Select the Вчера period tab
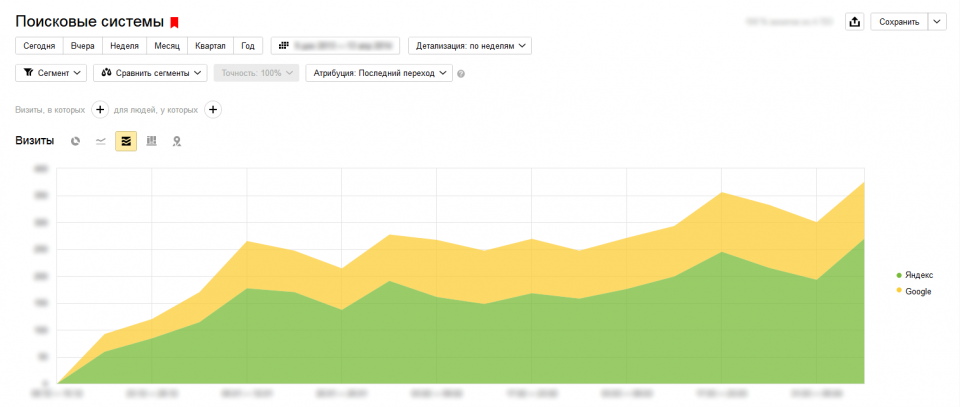This screenshot has width=960, height=407. click(x=83, y=46)
